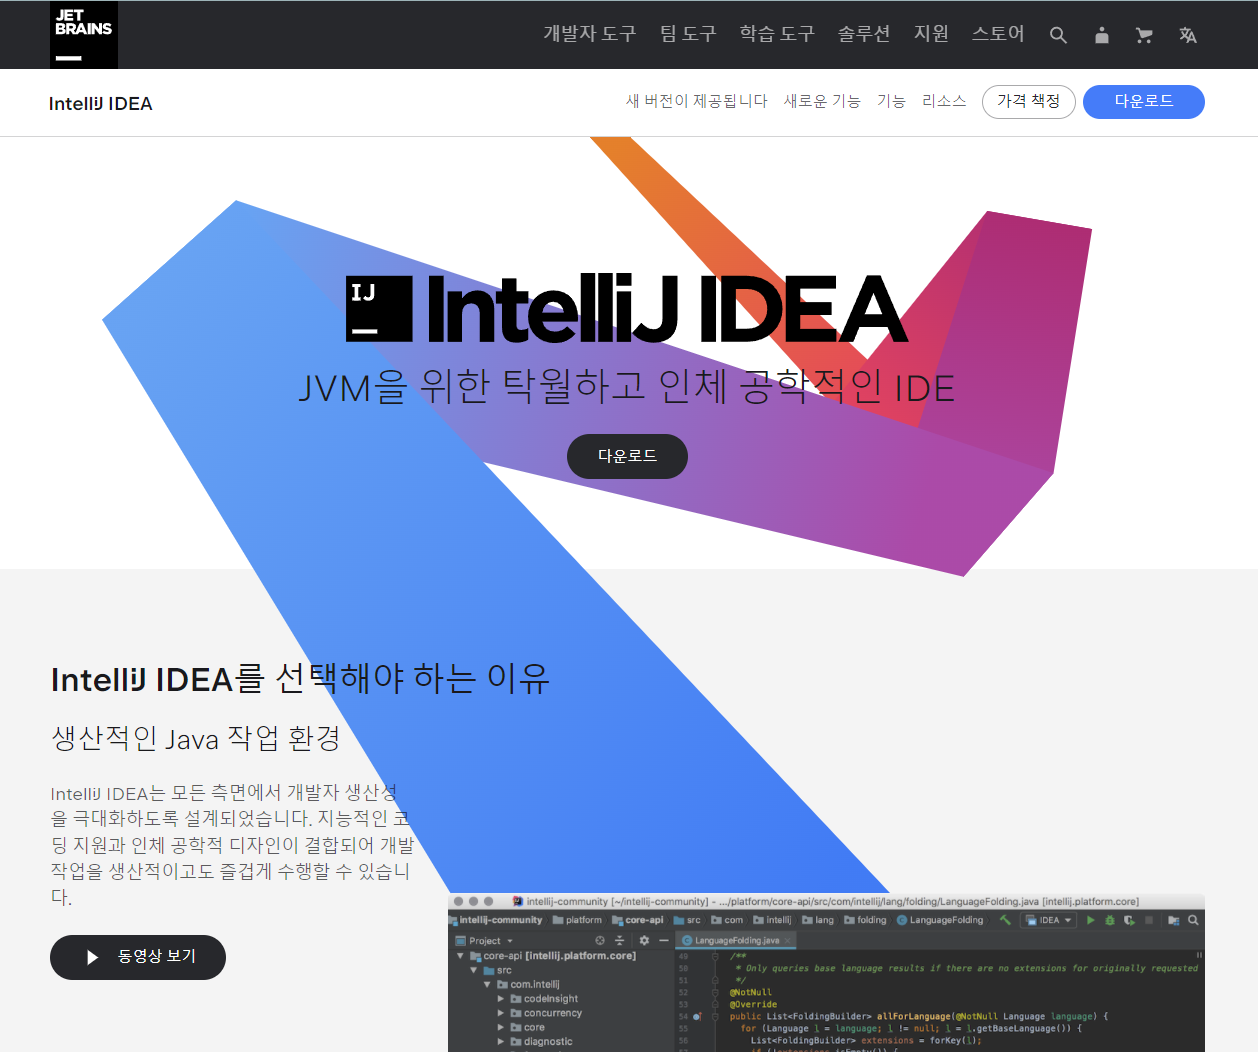
Task: Open the 학습 도구 menu
Action: [777, 34]
